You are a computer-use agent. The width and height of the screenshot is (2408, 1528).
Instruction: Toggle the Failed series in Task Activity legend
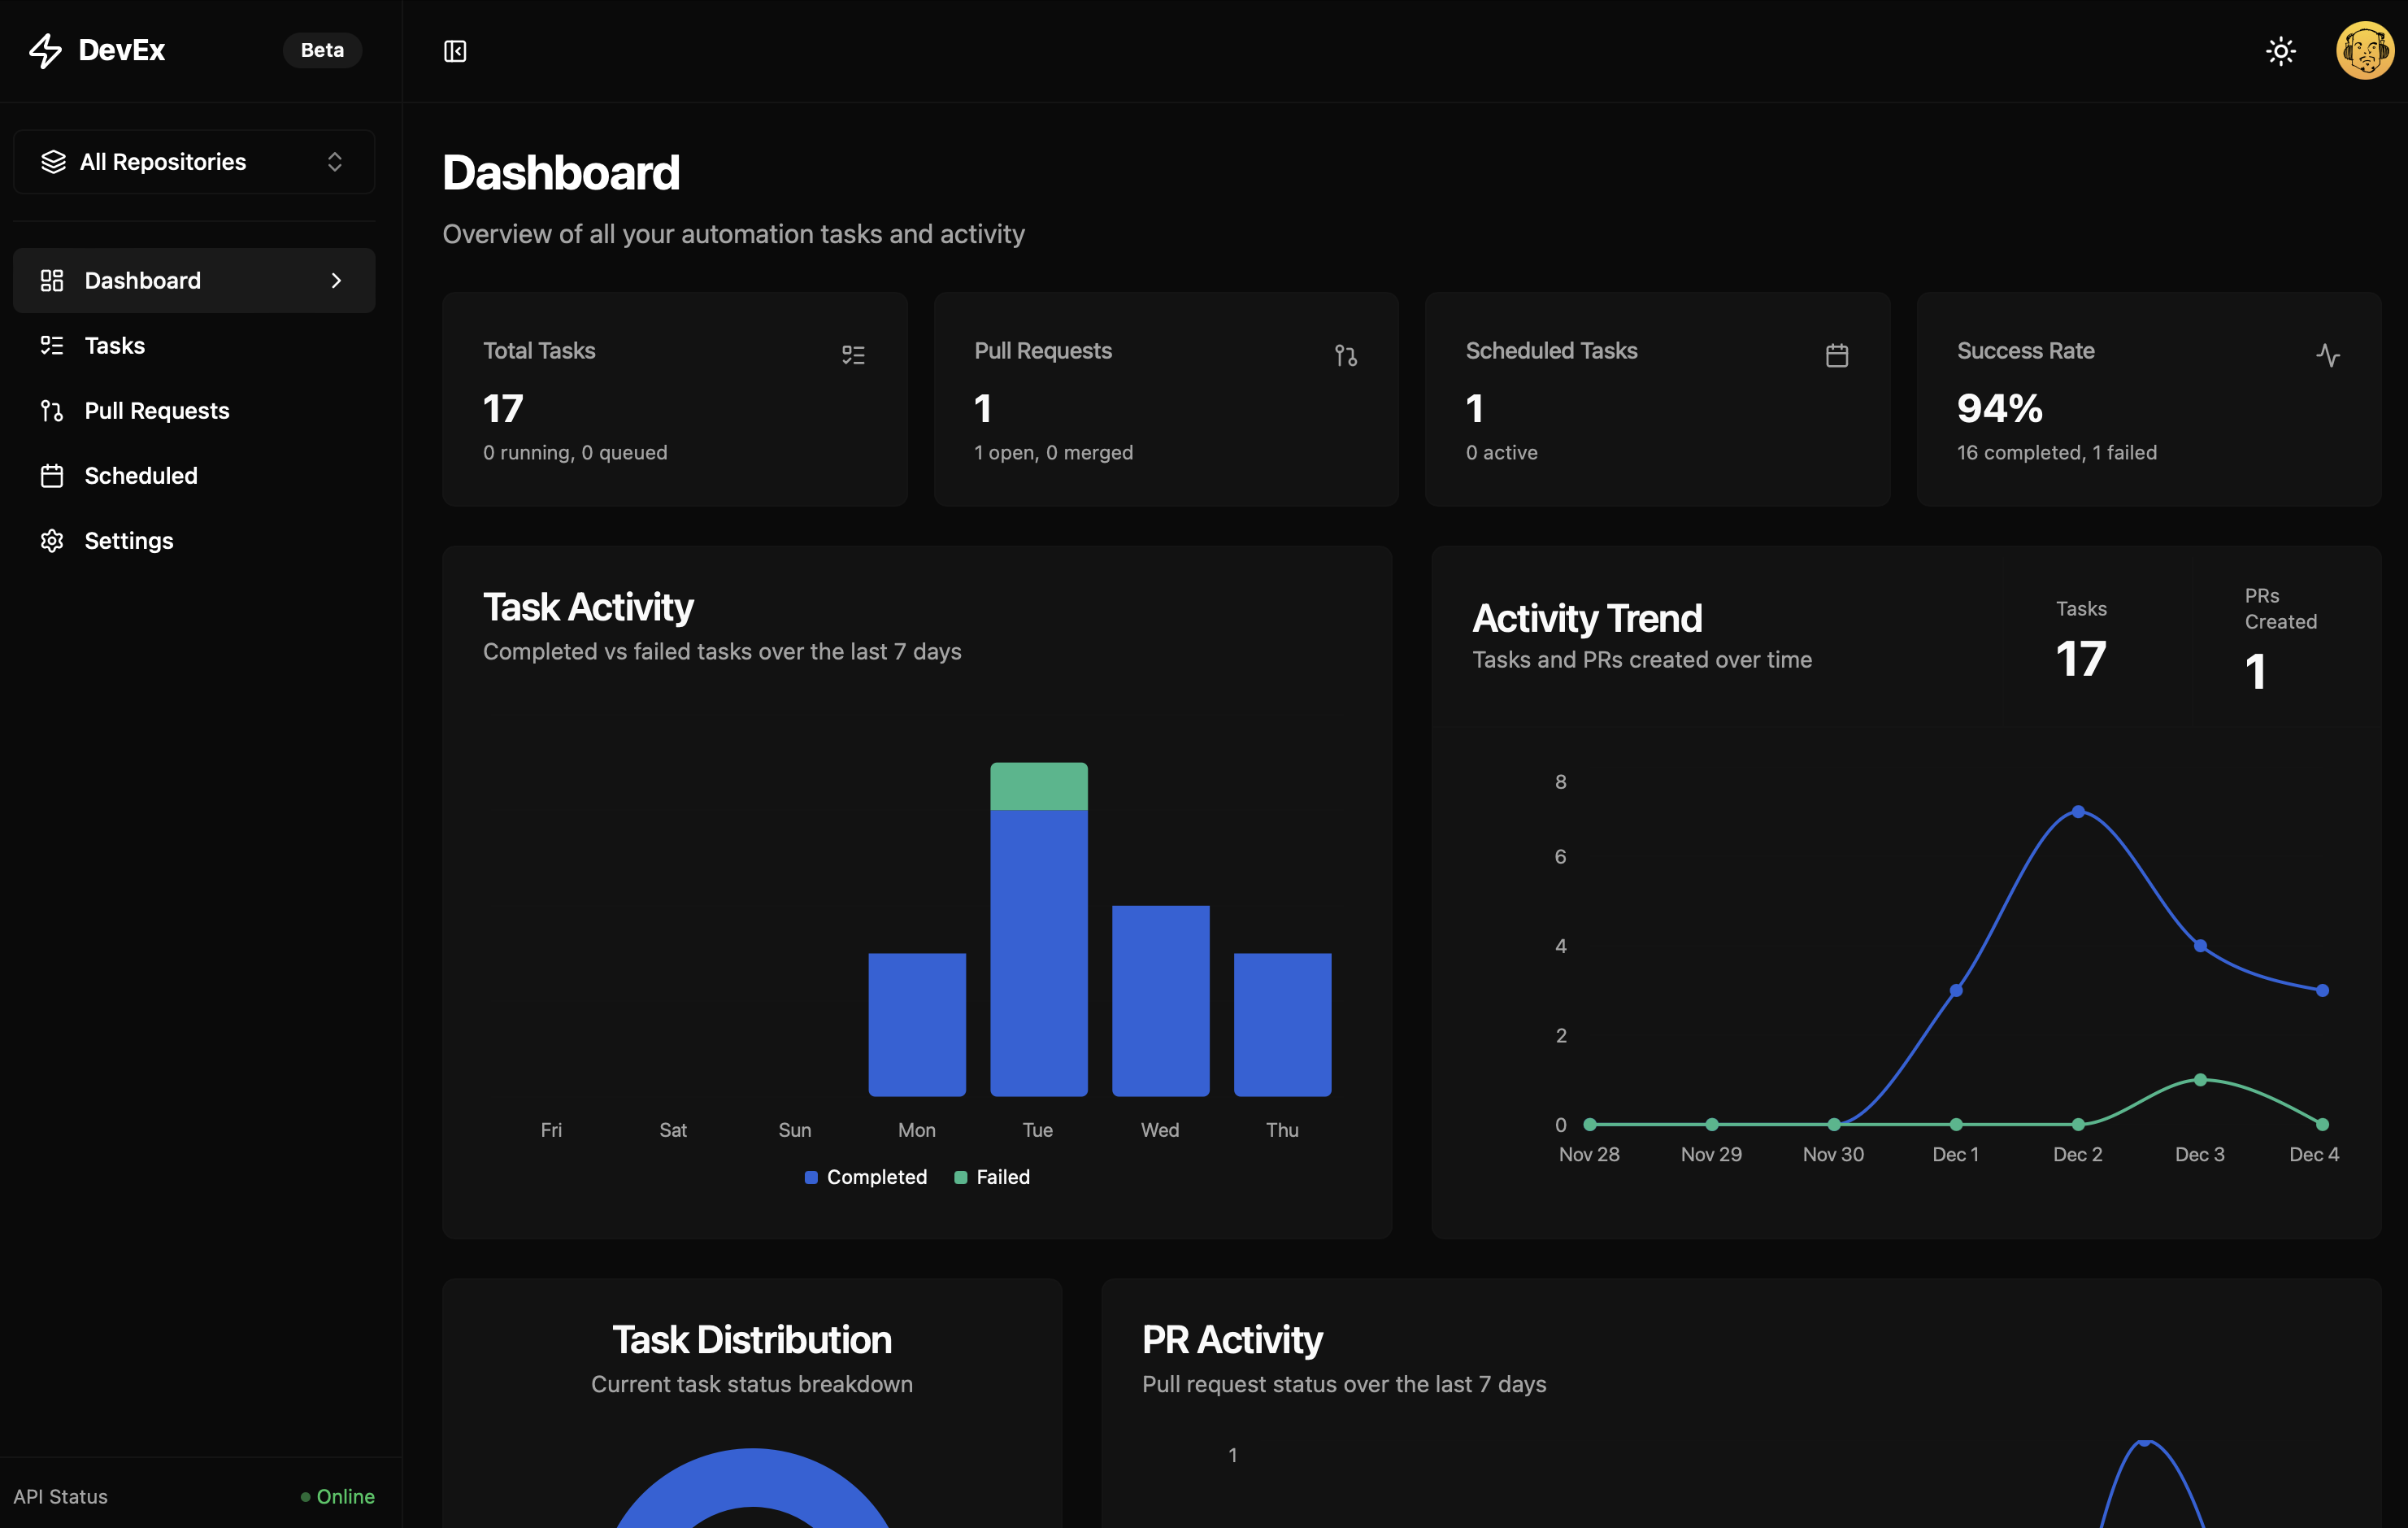991,1177
